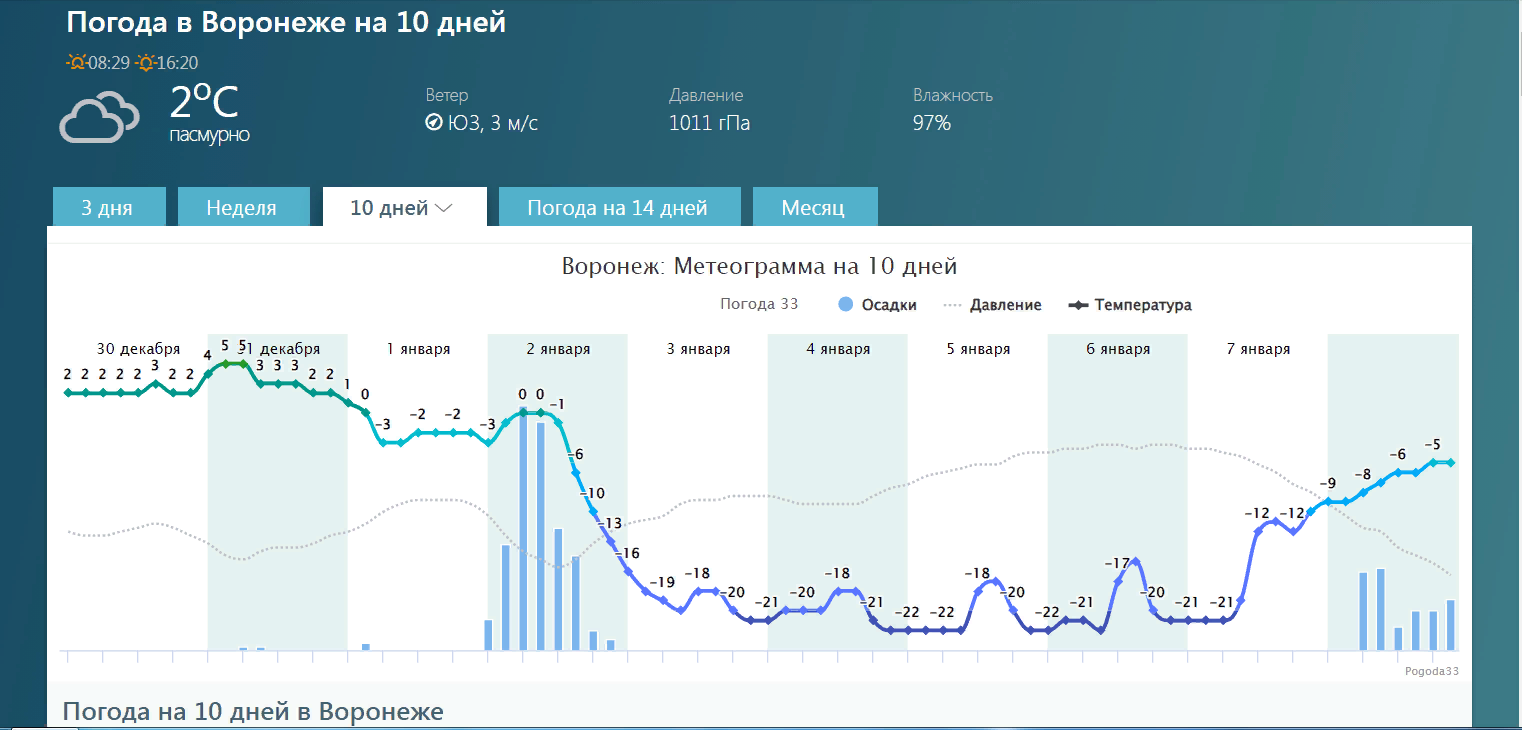The image size is (1522, 730).
Task: Toggle the Осадки series label in legend
Action: click(889, 305)
